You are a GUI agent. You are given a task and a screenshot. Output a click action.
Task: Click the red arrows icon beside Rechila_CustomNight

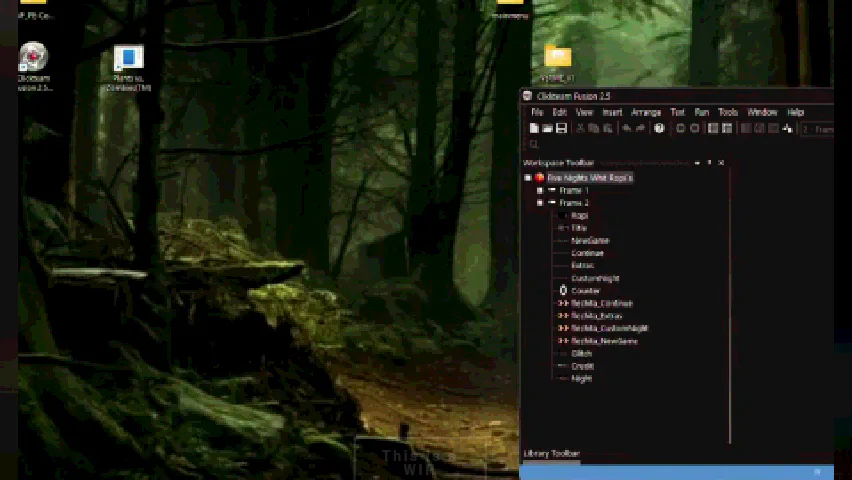563,328
